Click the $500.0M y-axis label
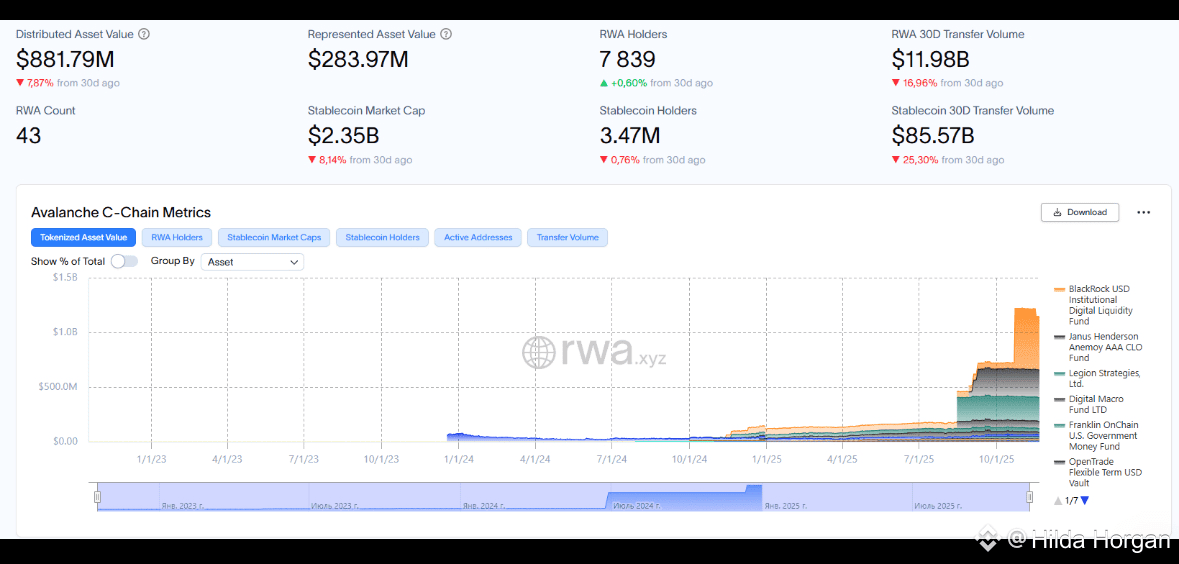Viewport: 1179px width, 564px height. [x=59, y=387]
